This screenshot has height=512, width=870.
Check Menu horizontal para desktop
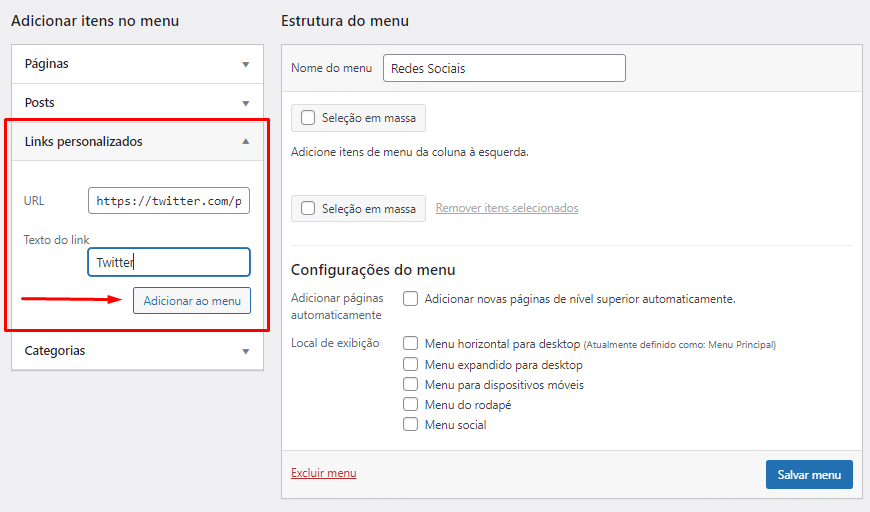[410, 344]
